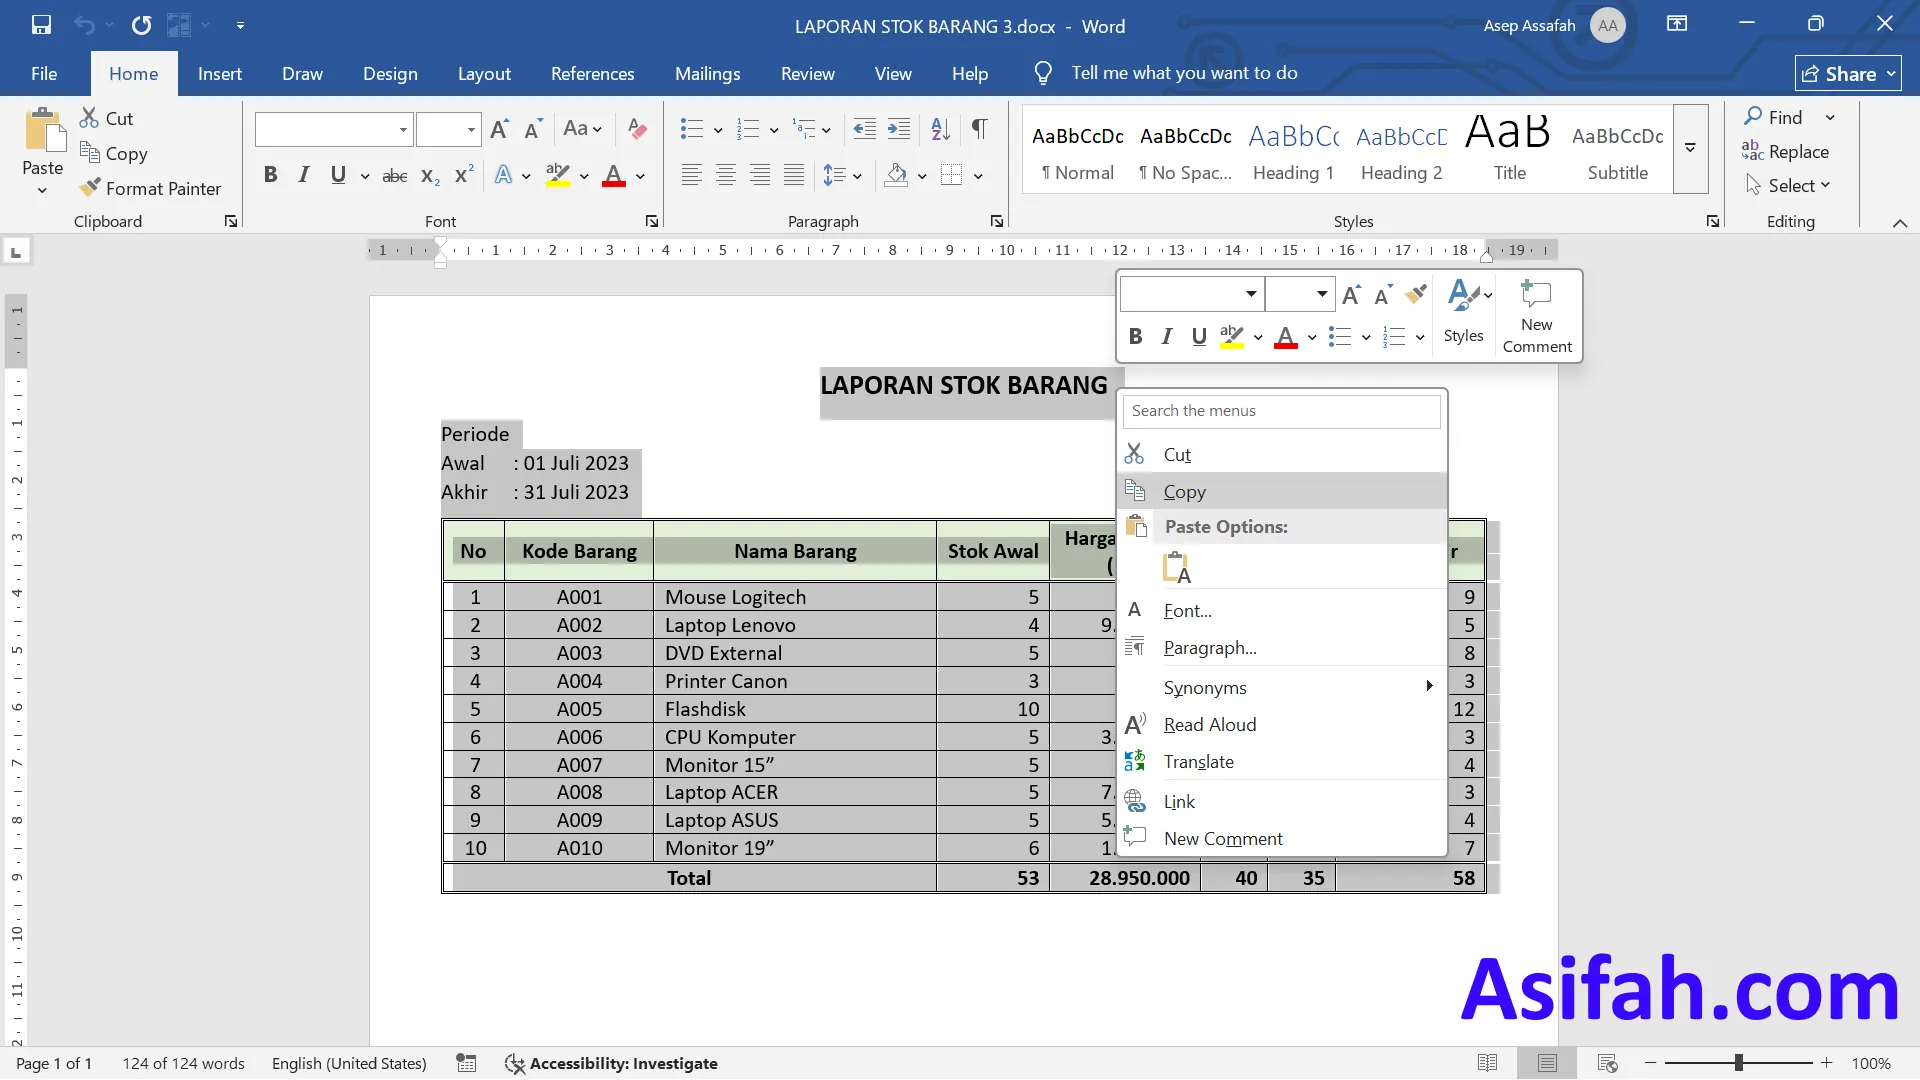Click the Center alignment icon
The image size is (1920, 1080).
(726, 175)
